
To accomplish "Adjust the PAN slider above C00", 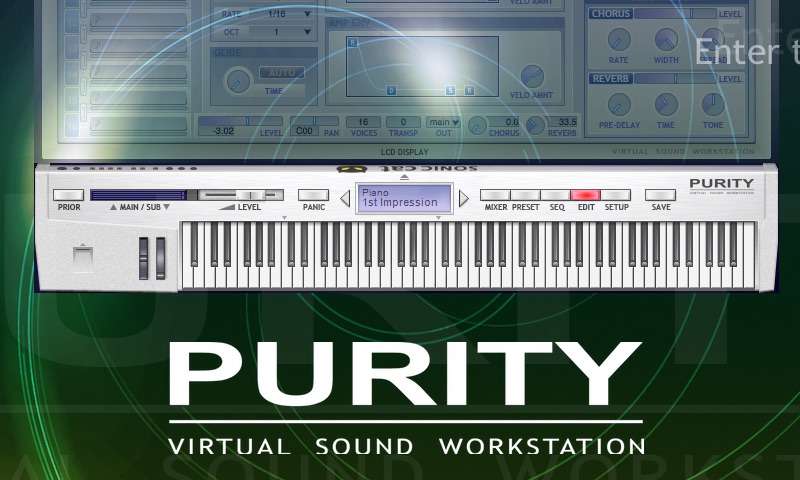I will point(314,121).
